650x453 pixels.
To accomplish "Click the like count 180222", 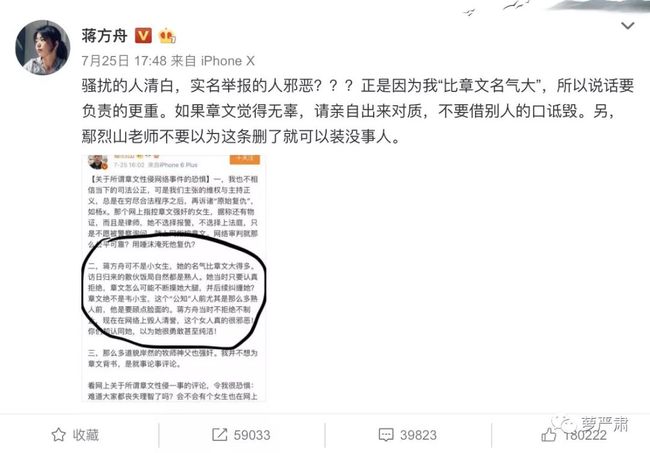I will click(x=585, y=435).
